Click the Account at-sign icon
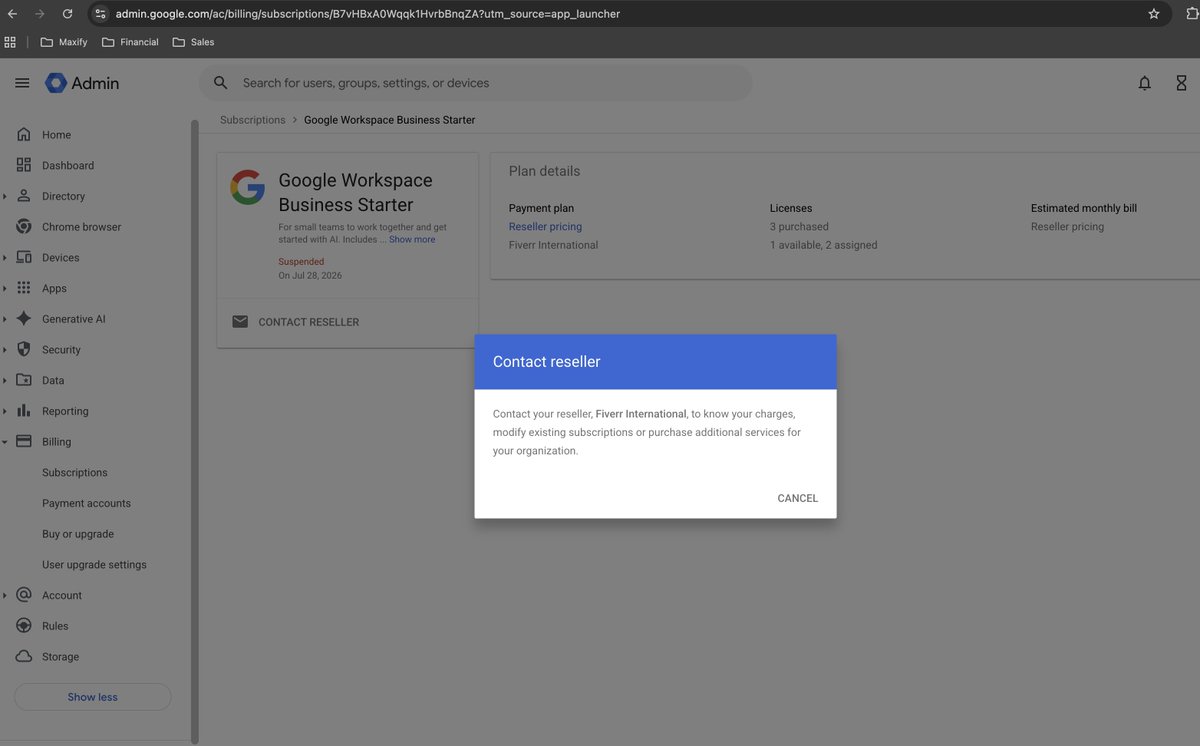Image resolution: width=1200 pixels, height=746 pixels. click(x=24, y=595)
